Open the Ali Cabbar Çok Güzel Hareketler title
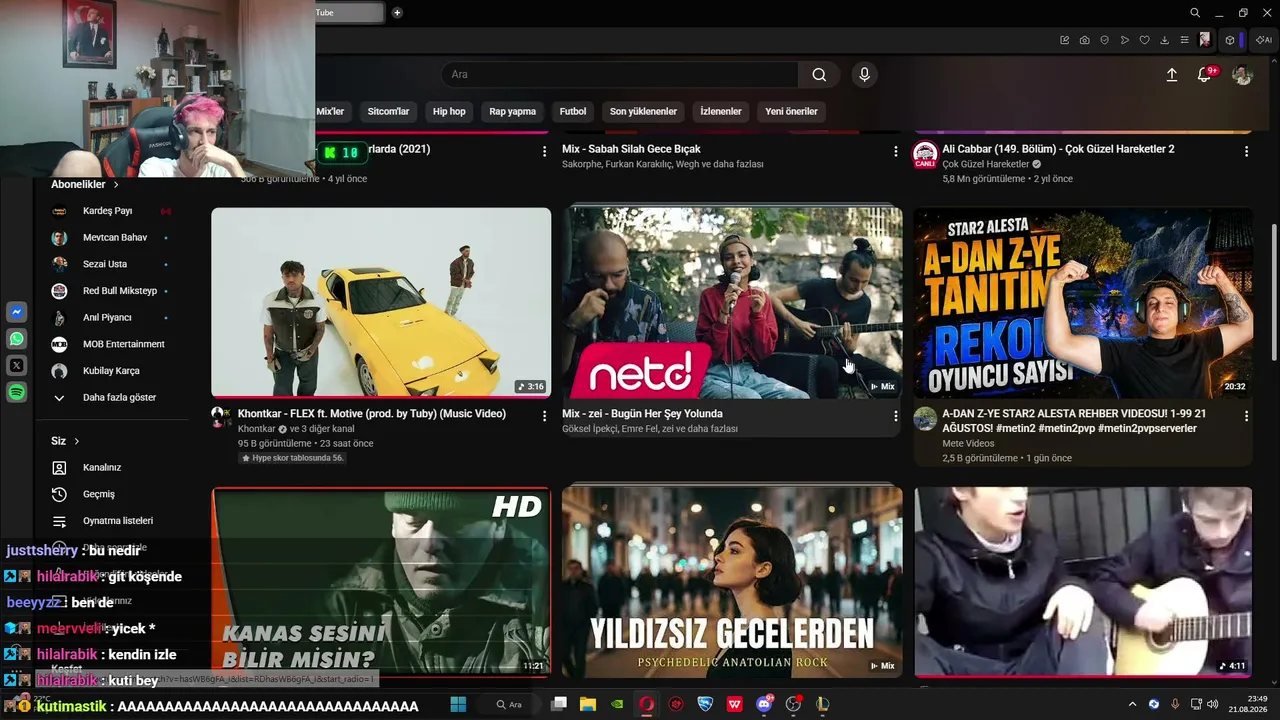 1058,149
